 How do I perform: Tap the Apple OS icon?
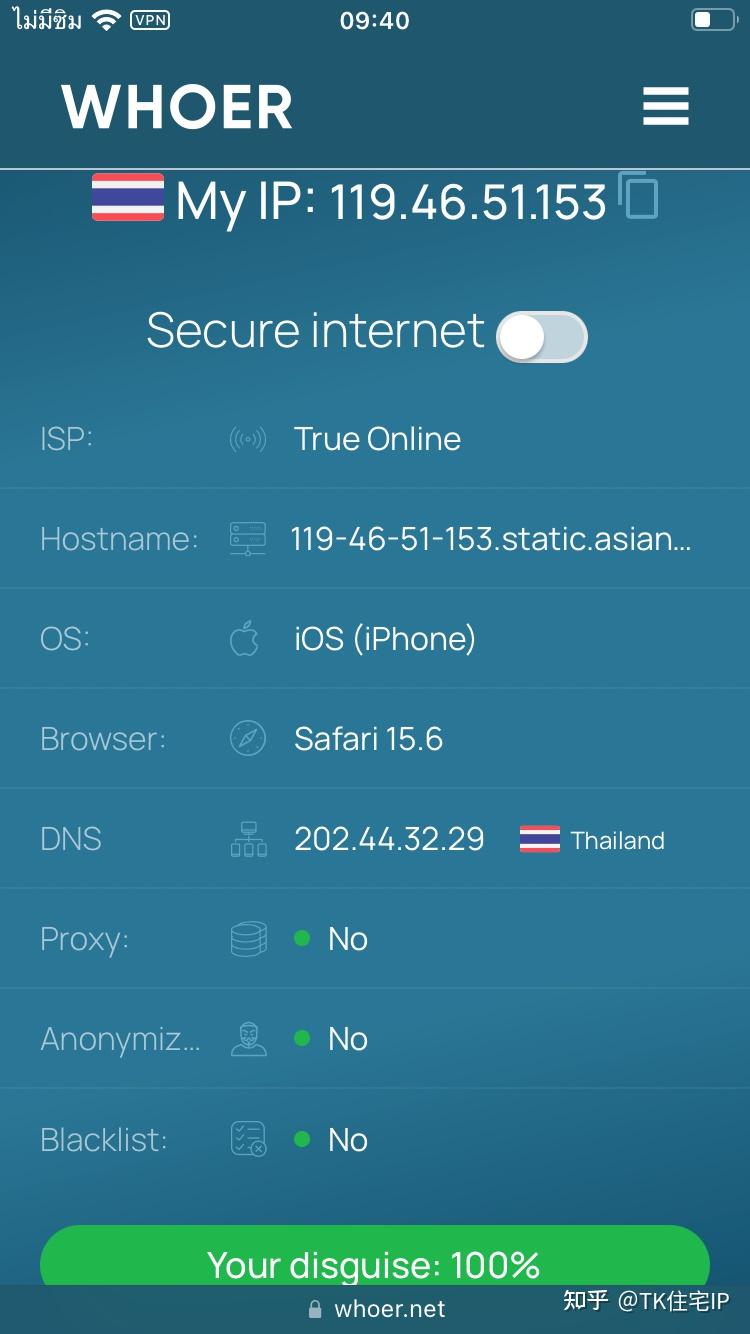pyautogui.click(x=245, y=639)
